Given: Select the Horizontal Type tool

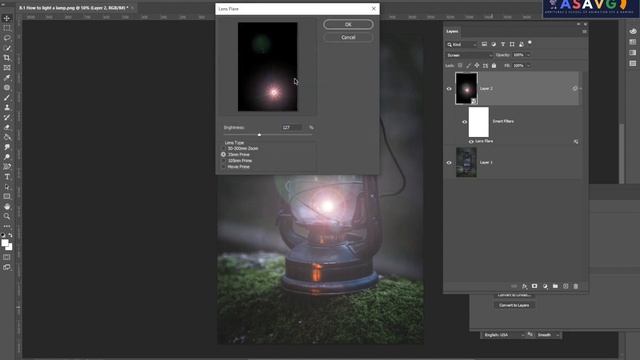Looking at the screenshot, I should [x=7, y=177].
